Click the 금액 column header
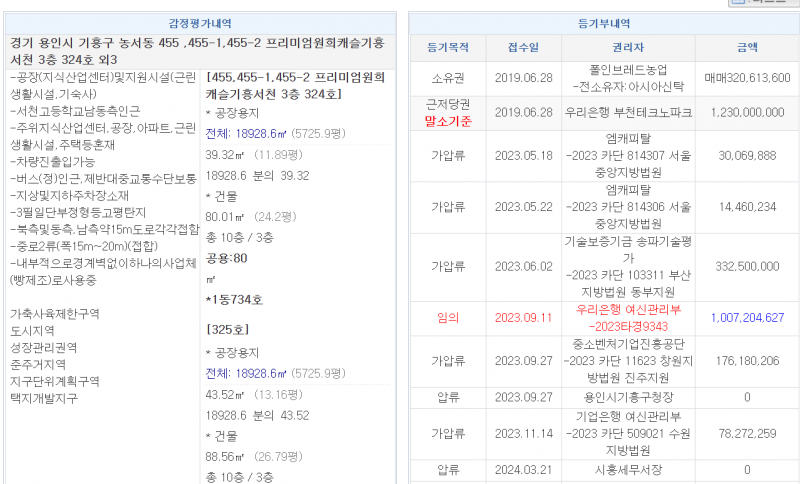800x484 pixels. click(x=746, y=47)
